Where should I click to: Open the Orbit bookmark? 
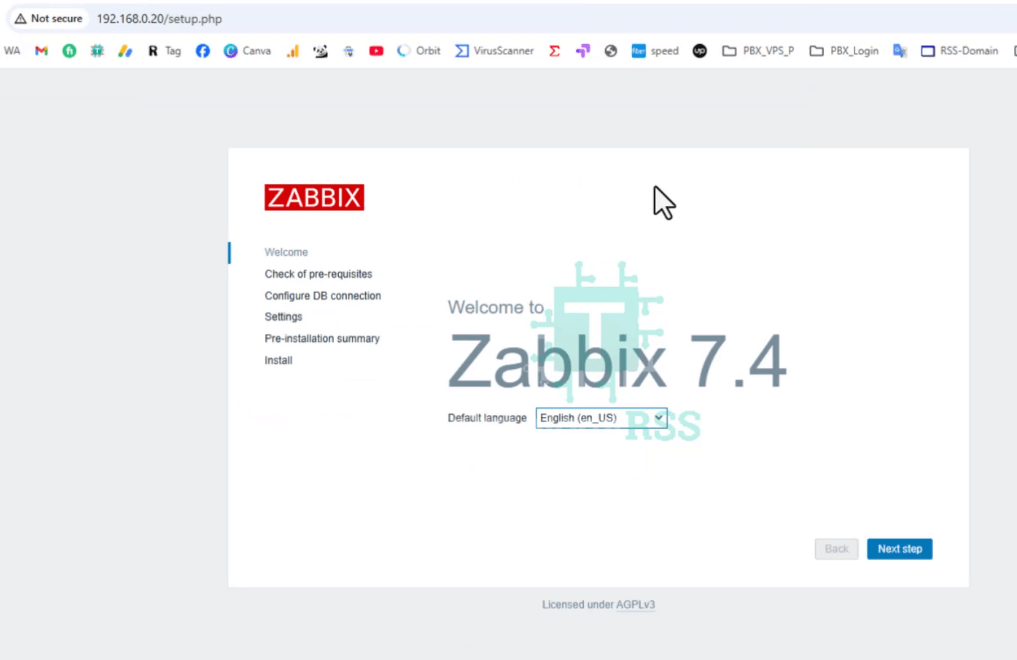[418, 51]
